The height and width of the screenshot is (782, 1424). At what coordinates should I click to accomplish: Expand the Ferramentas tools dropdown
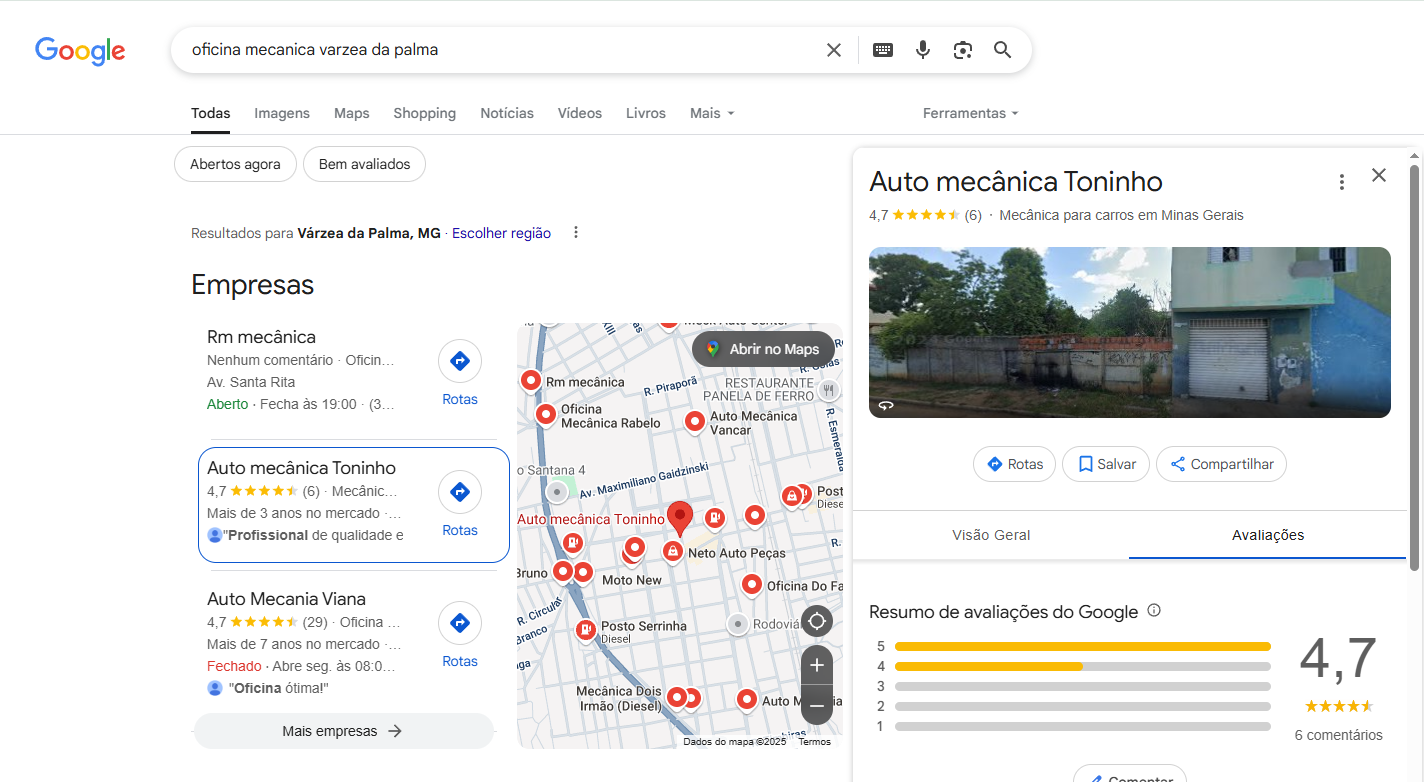click(970, 113)
